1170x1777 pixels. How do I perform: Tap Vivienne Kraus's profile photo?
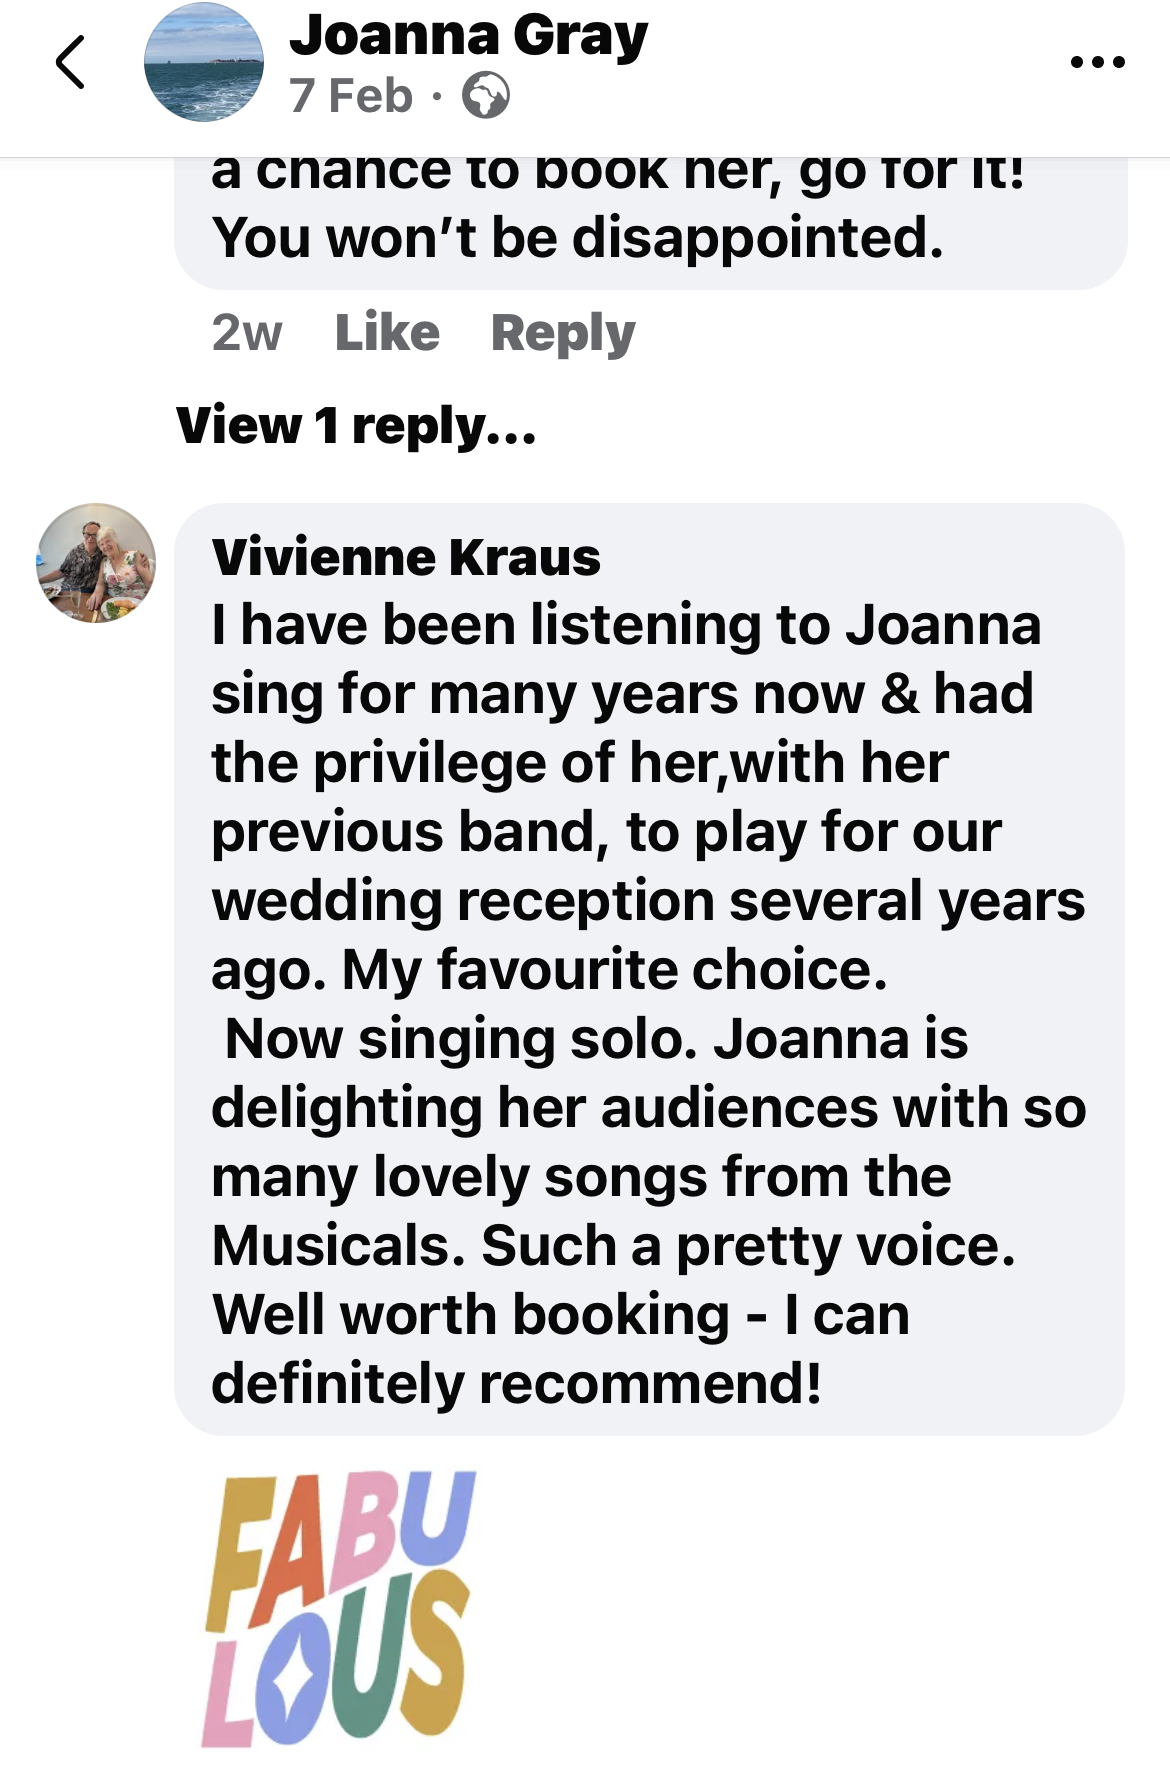pyautogui.click(x=96, y=563)
